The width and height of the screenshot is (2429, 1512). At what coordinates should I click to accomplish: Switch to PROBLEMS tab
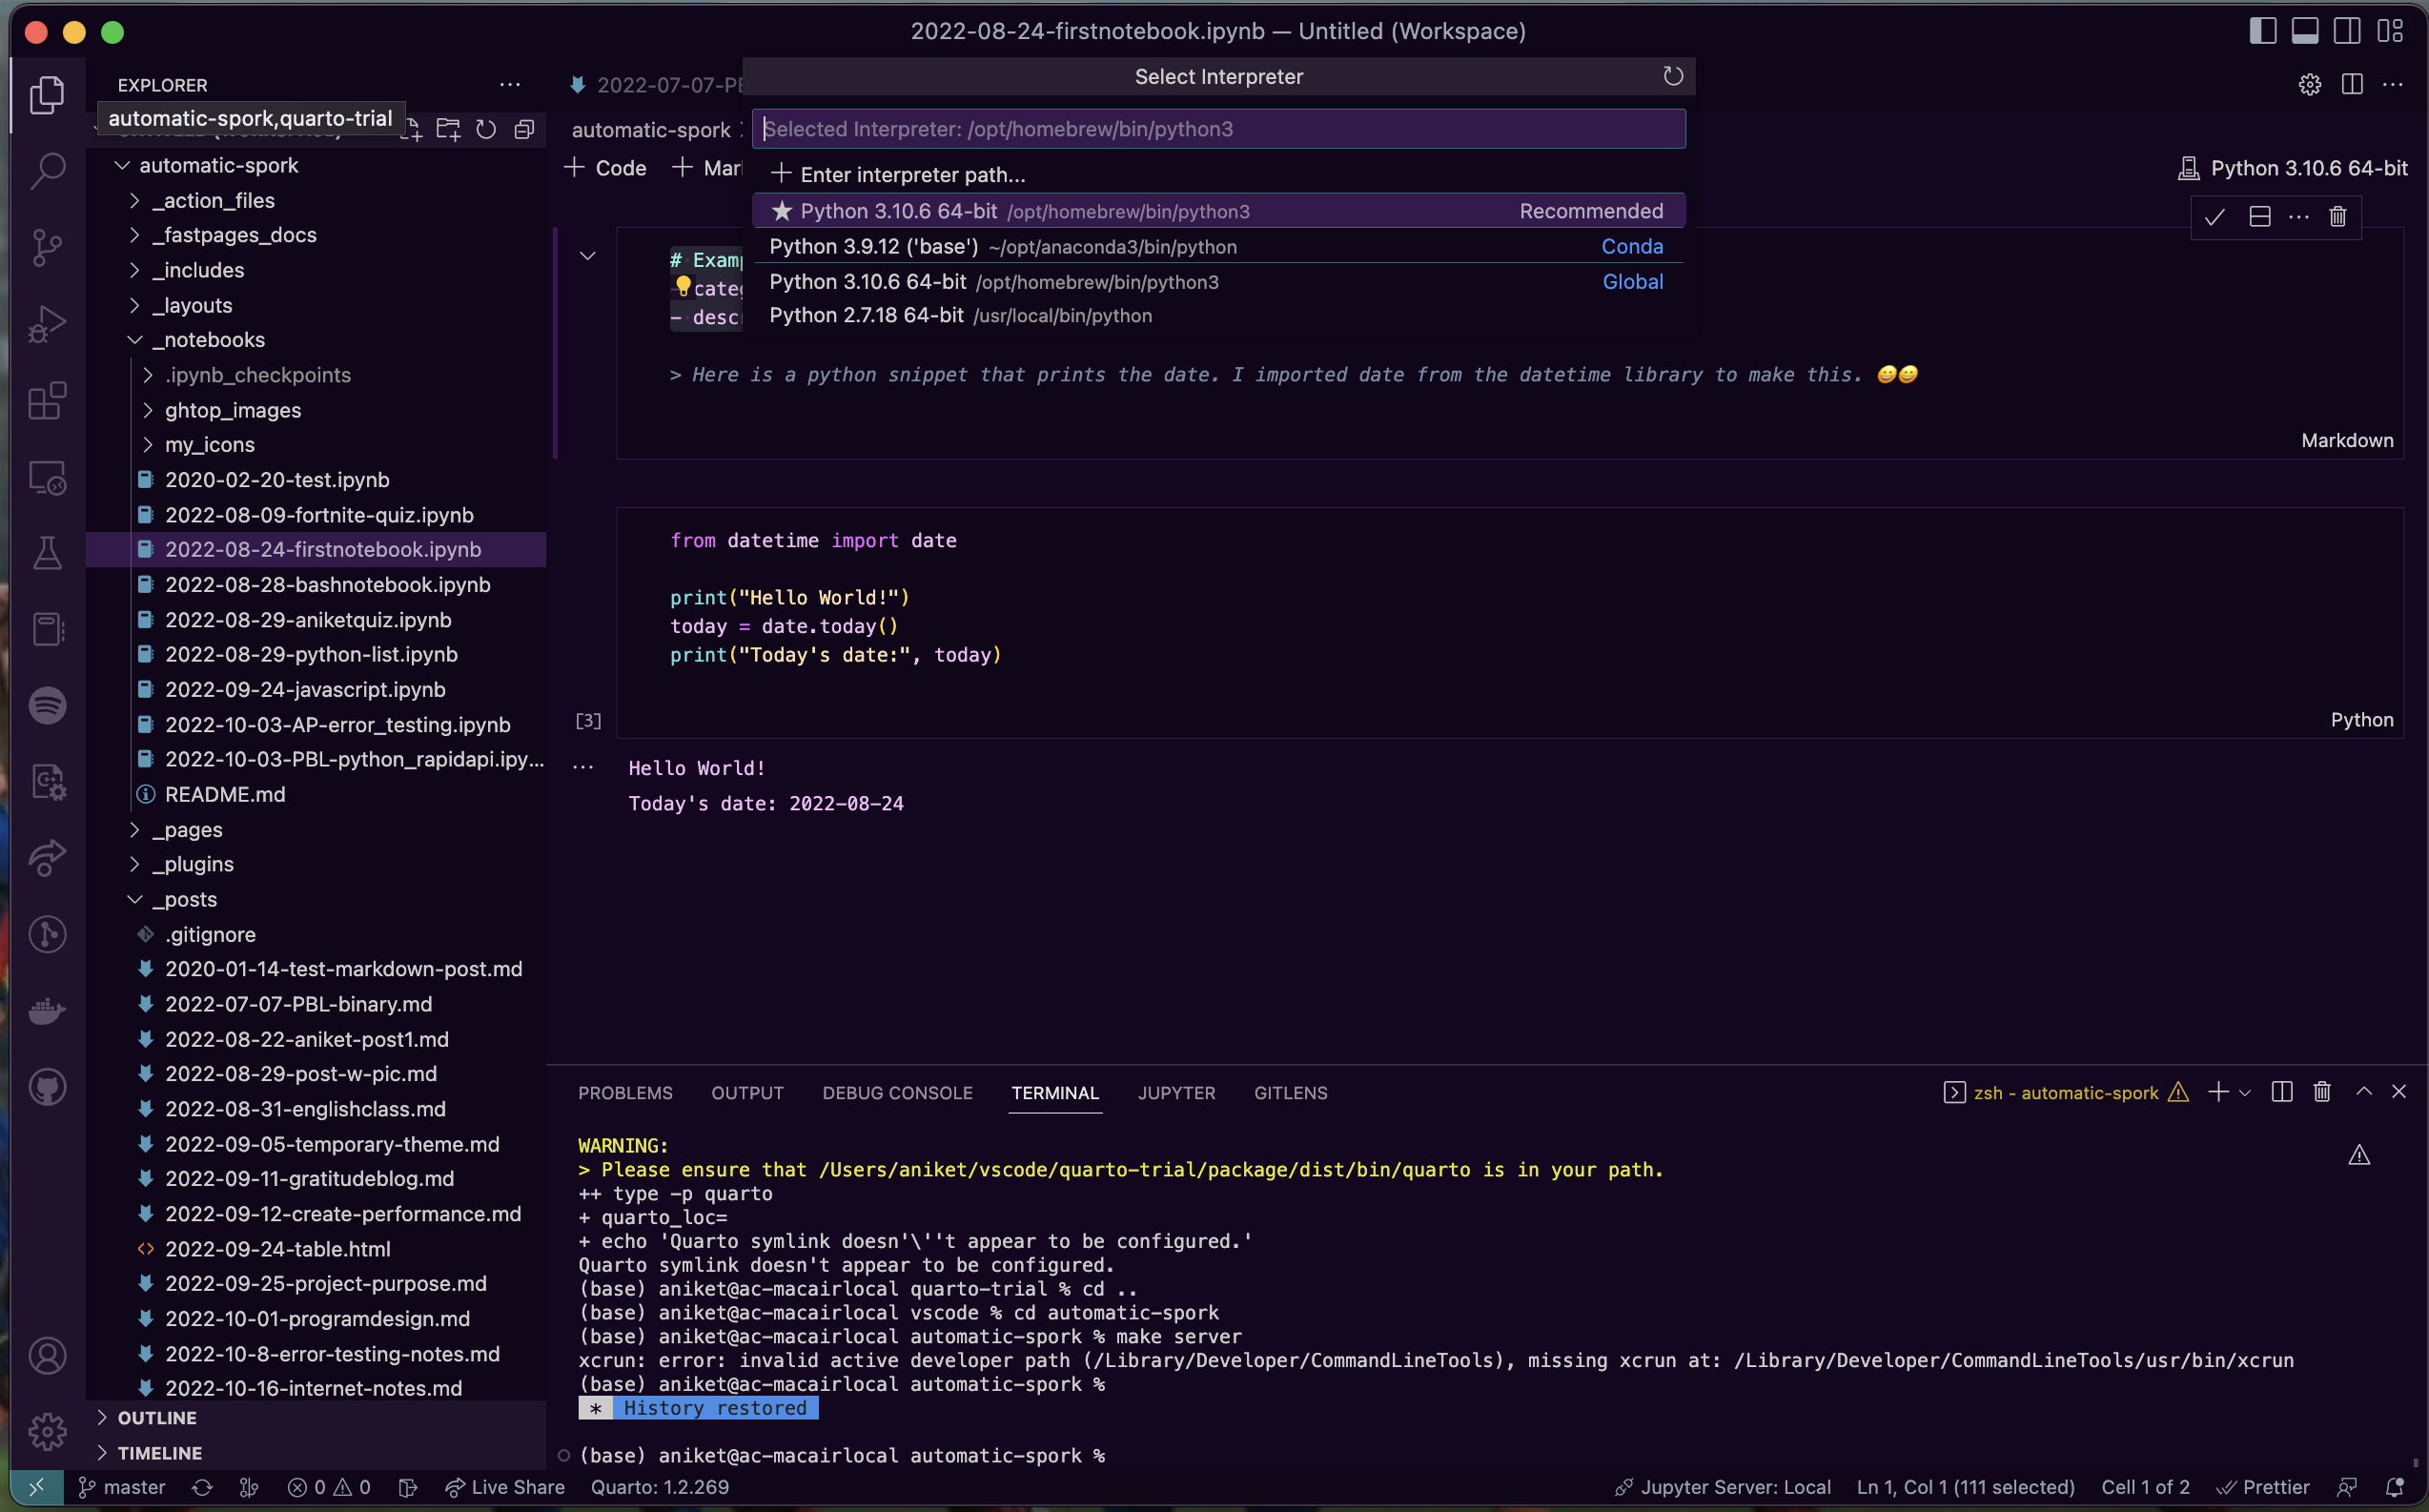coord(625,1093)
